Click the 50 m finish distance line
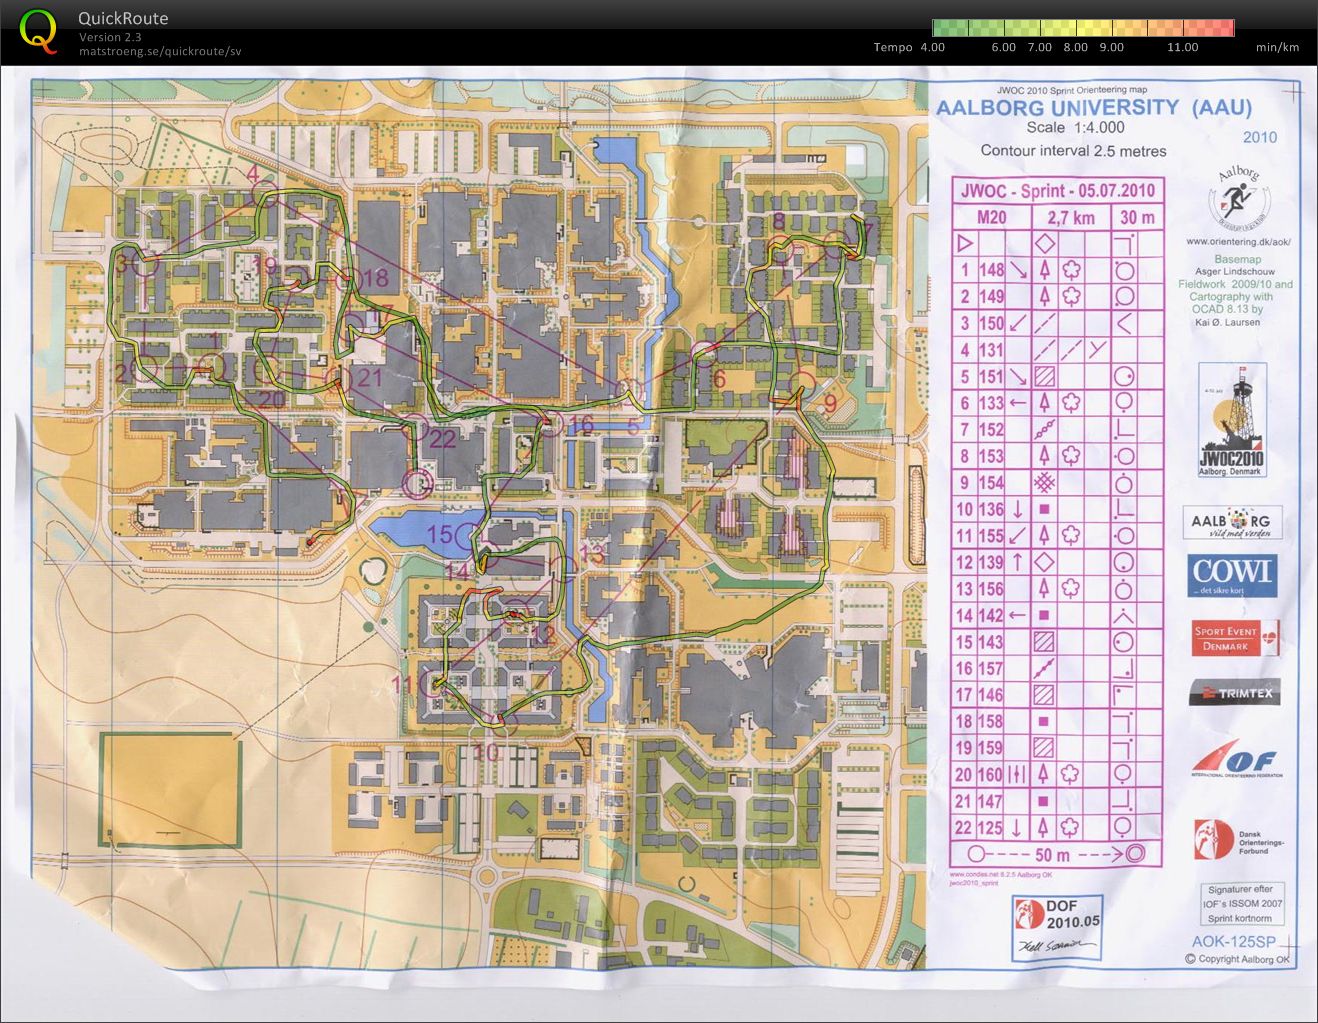Viewport: 1318px width, 1023px height. point(1057,854)
